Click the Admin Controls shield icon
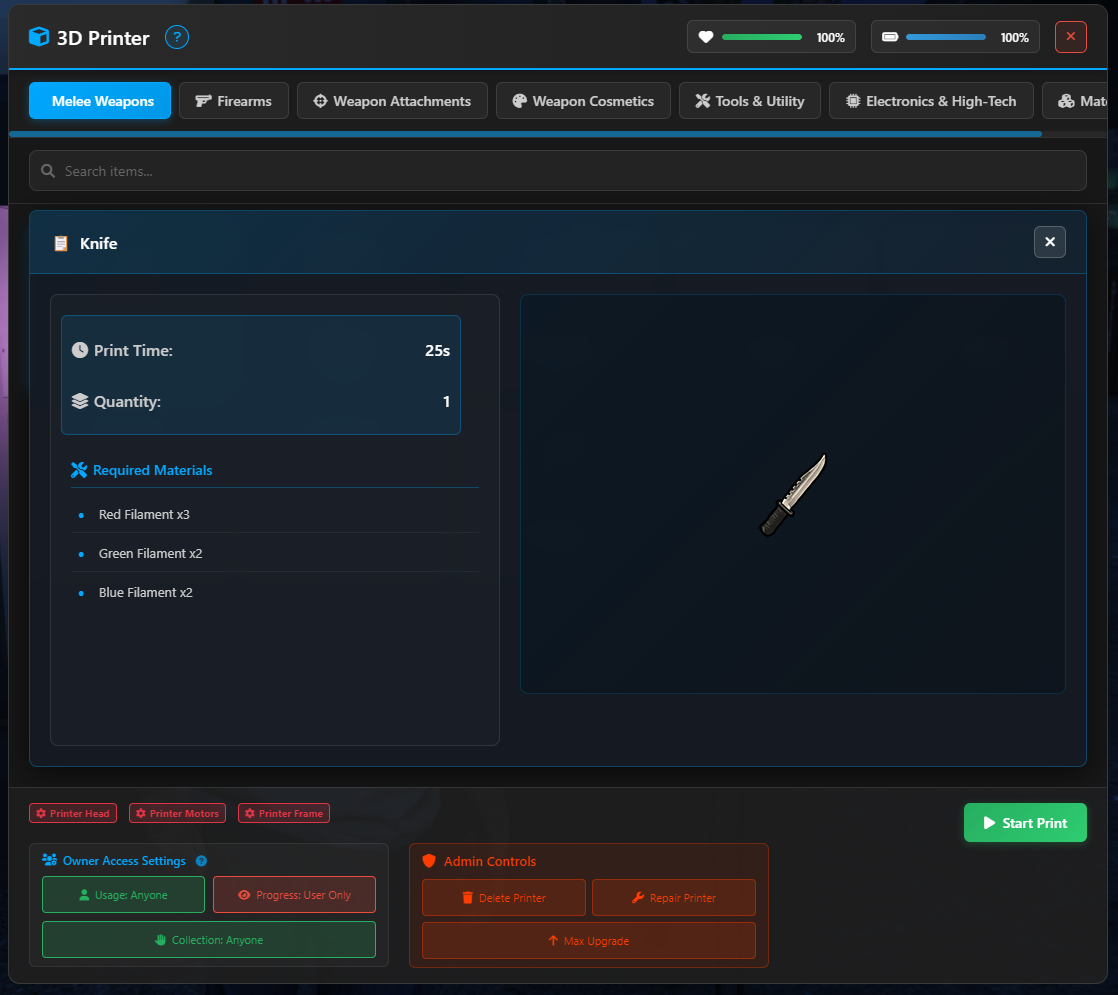 pos(429,861)
